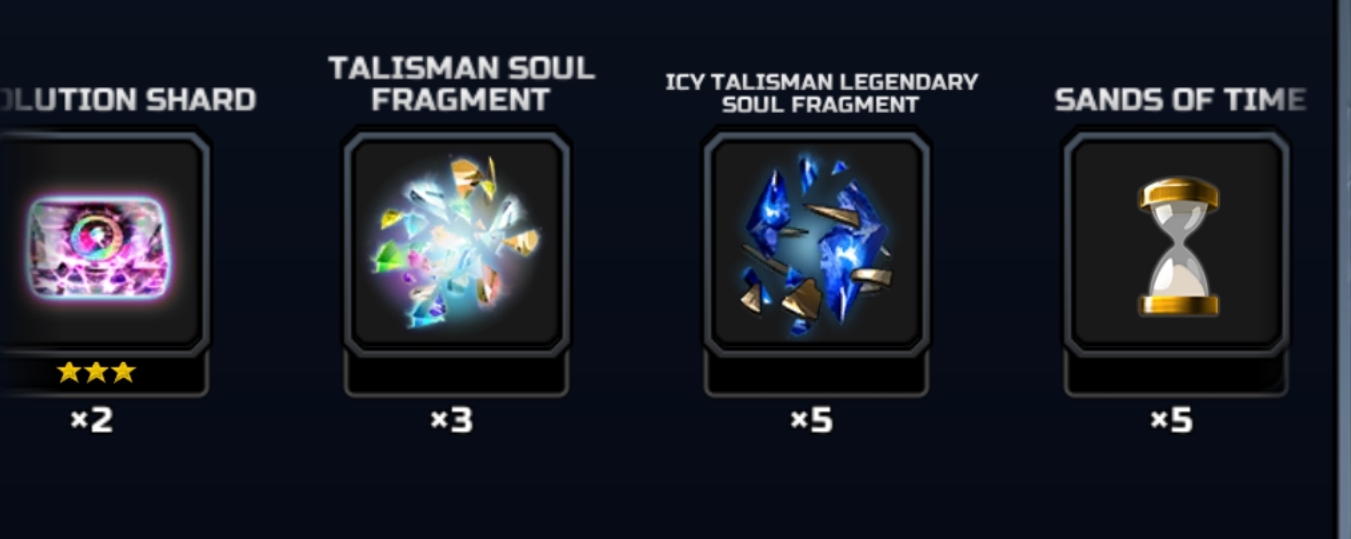This screenshot has width=1351, height=539.
Task: Click the gold top of the hourglass
Action: pyautogui.click(x=1179, y=194)
